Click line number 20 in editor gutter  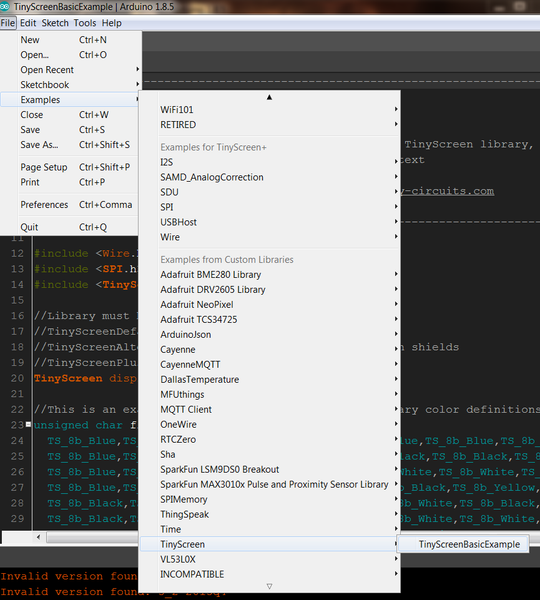(x=17, y=378)
